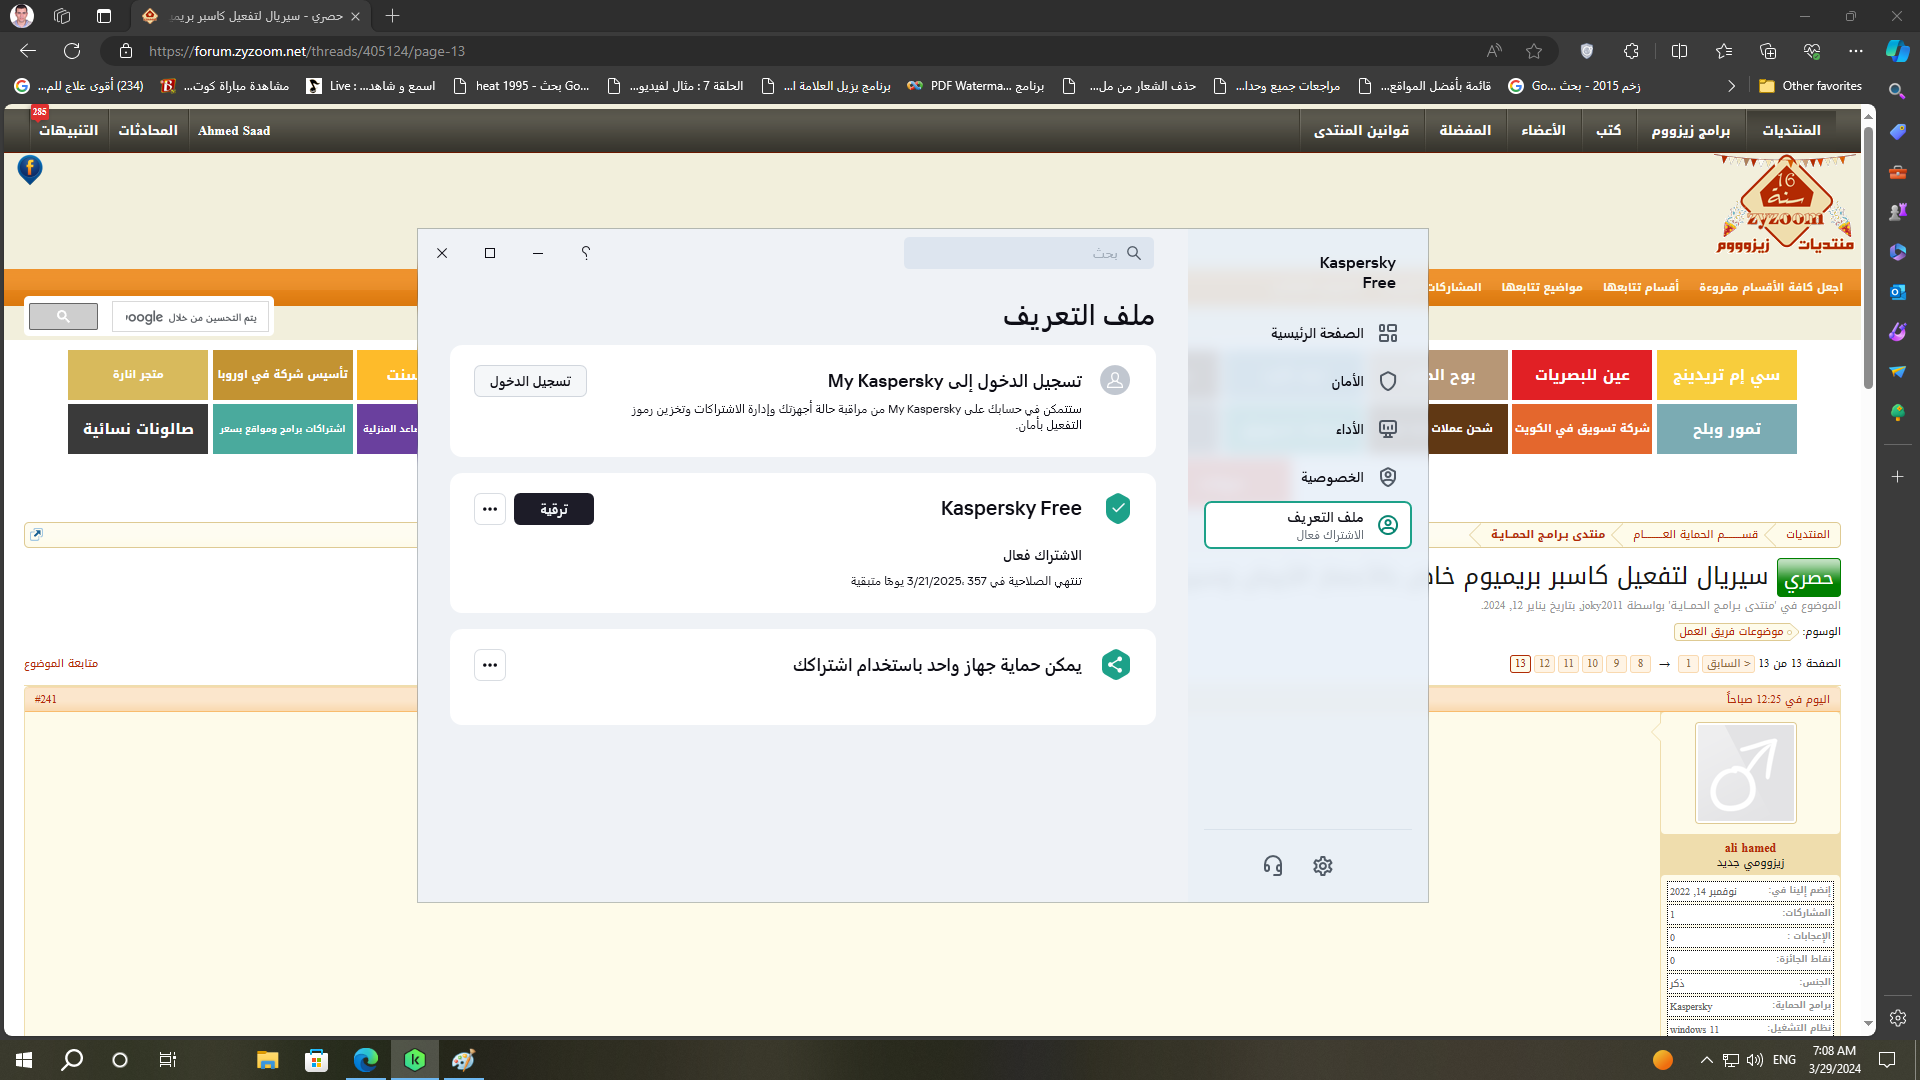Image resolution: width=1920 pixels, height=1080 pixels.
Task: Open split screen icon in Edge toolbar
Action: point(1679,51)
